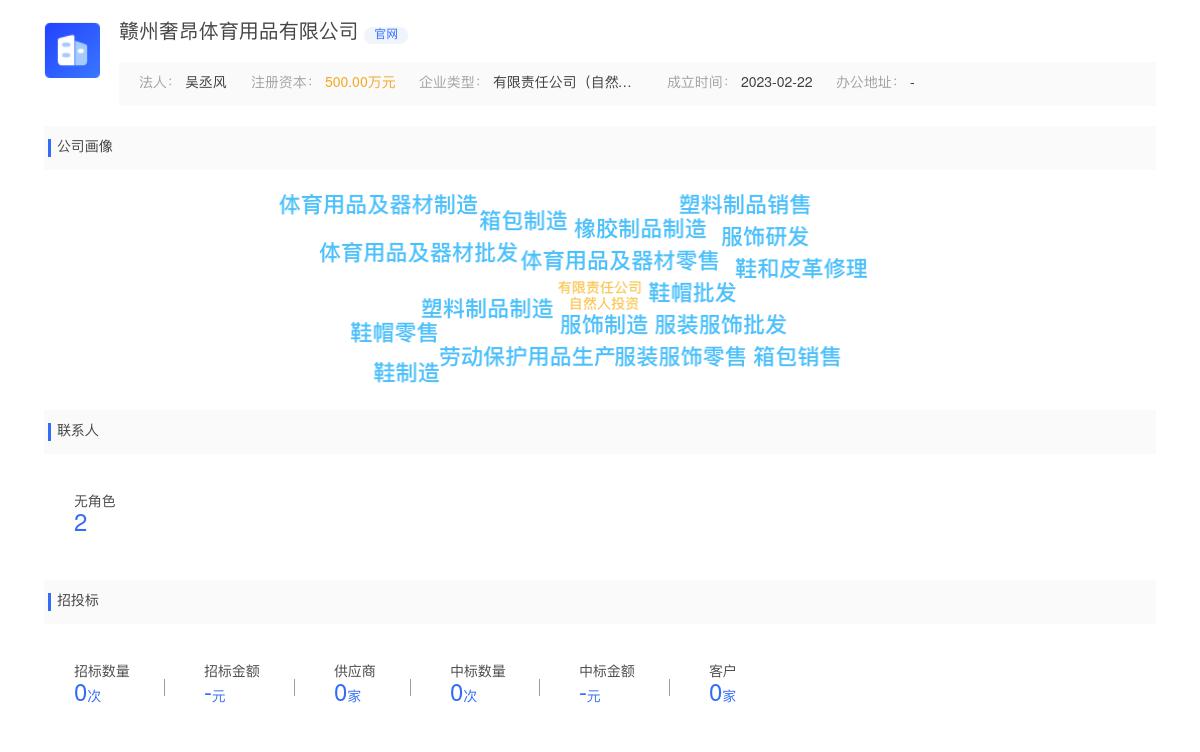Click tag 服饰研发
This screenshot has height=752, width=1200.
[x=764, y=237]
